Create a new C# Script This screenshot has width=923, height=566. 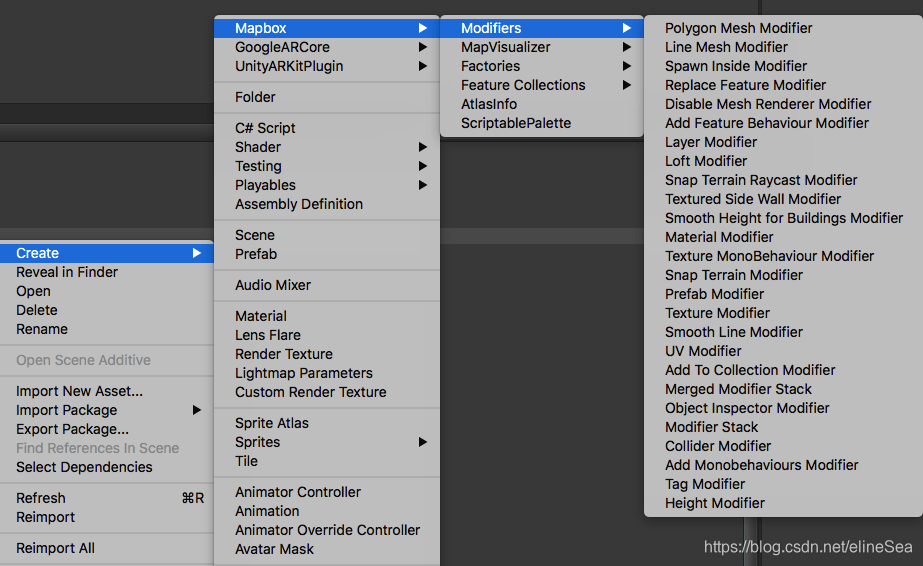pos(327,128)
